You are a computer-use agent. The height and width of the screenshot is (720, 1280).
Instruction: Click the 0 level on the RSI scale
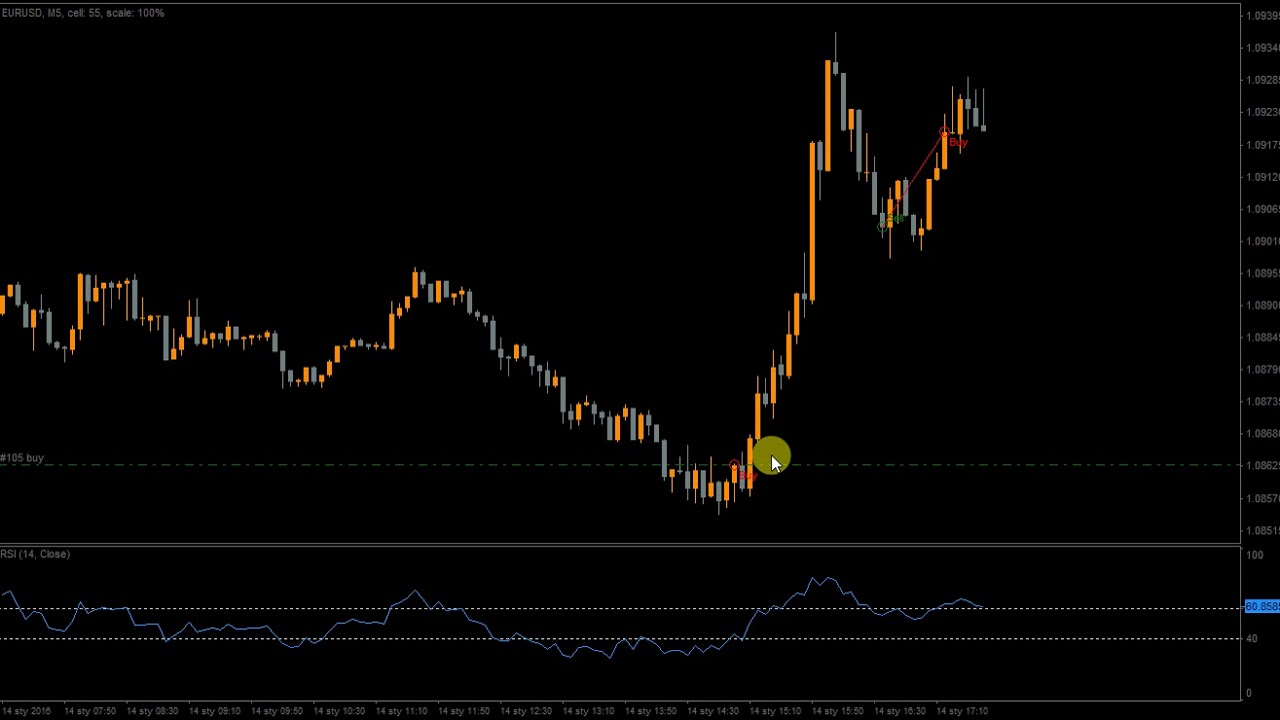click(1249, 693)
